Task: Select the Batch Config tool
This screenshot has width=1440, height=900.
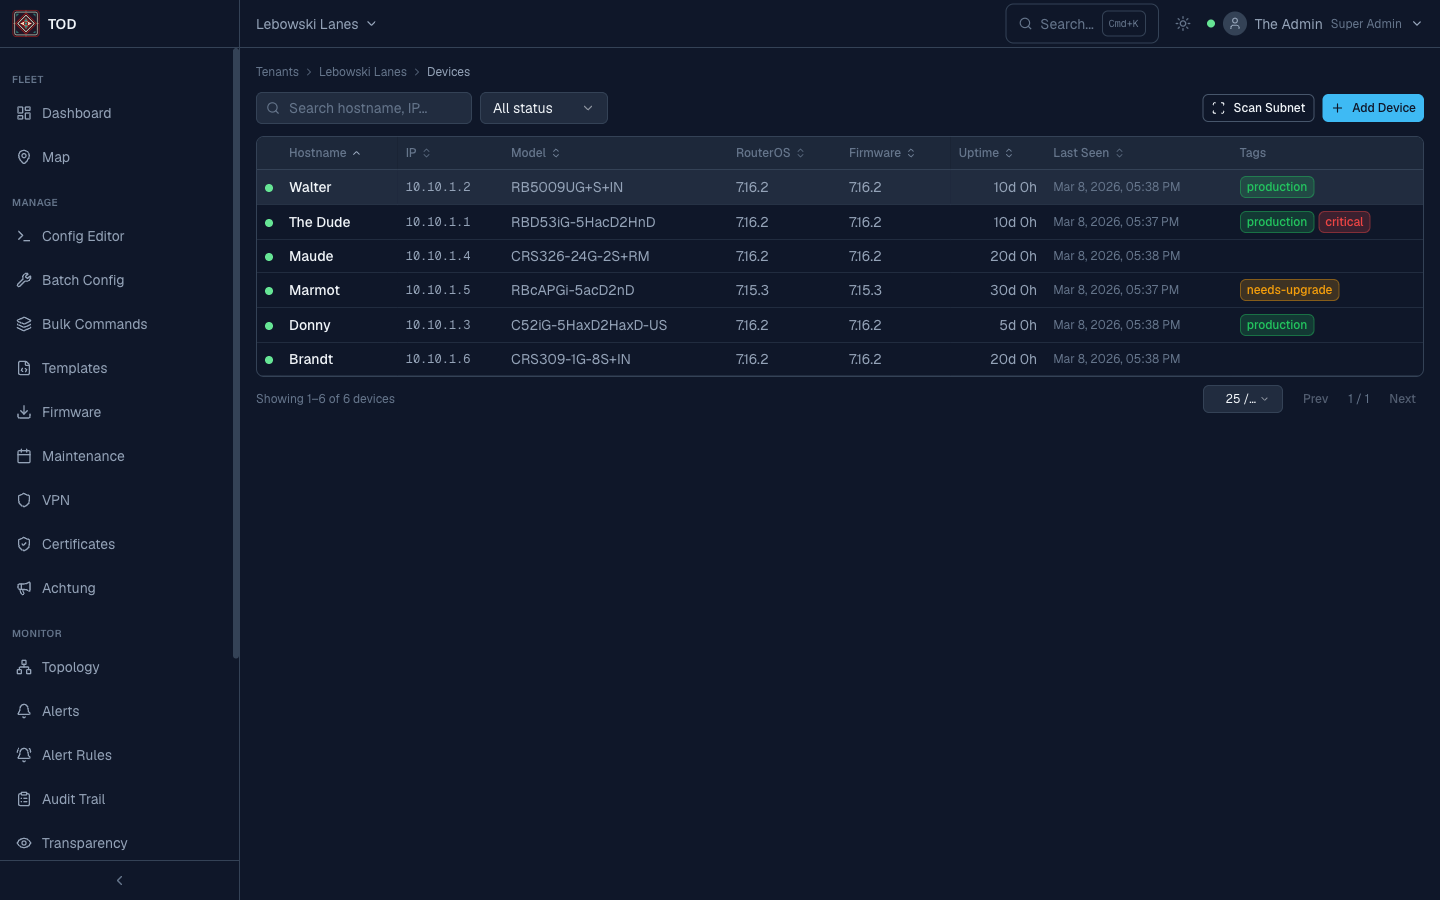Action: (x=83, y=280)
